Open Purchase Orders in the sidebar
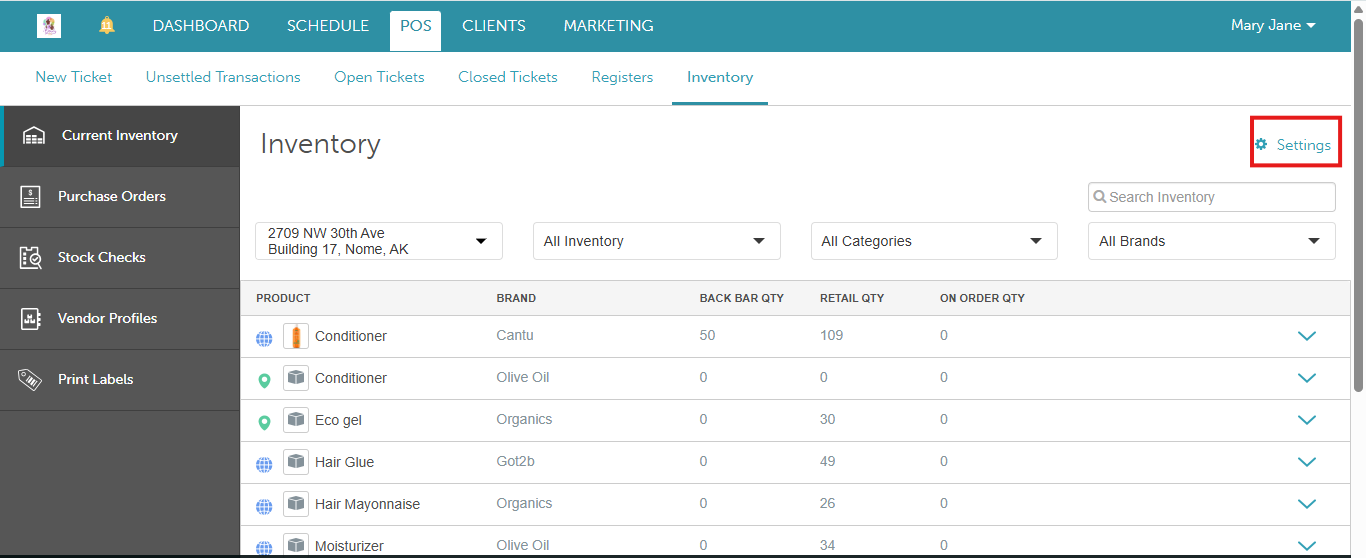The height and width of the screenshot is (558, 1366). [120, 197]
